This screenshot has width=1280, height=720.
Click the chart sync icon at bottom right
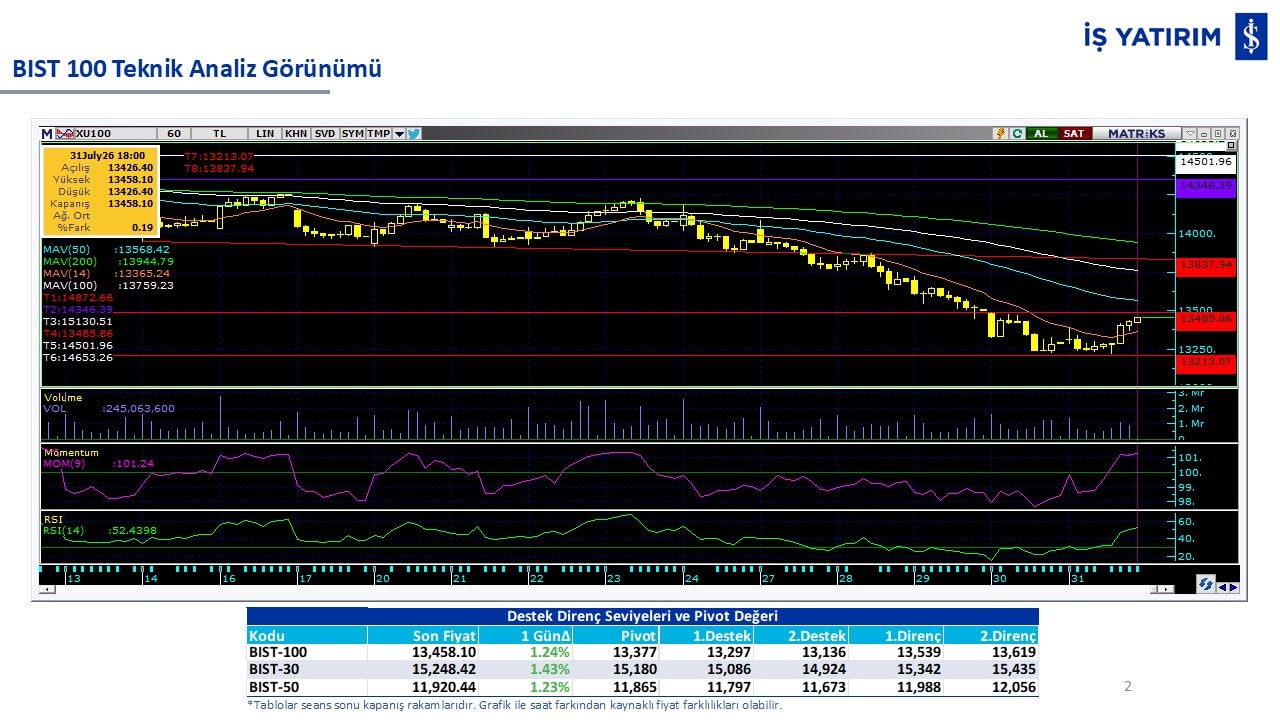pos(1205,586)
